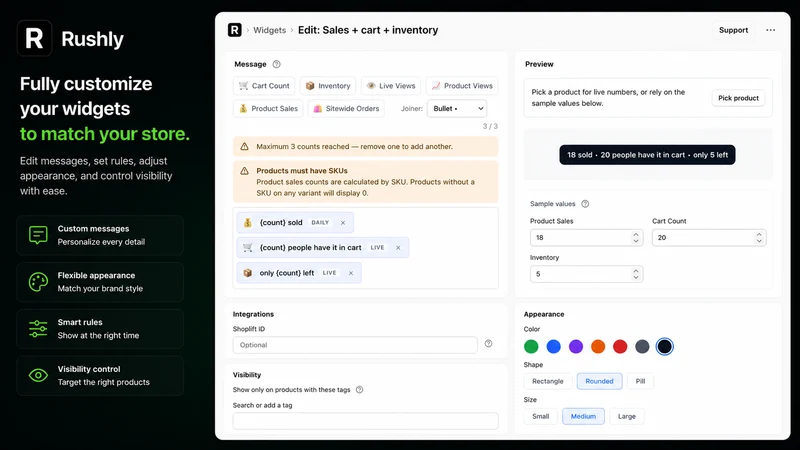Click the cart icon on cart chip
Screen dimensions: 800x450
click(248, 247)
